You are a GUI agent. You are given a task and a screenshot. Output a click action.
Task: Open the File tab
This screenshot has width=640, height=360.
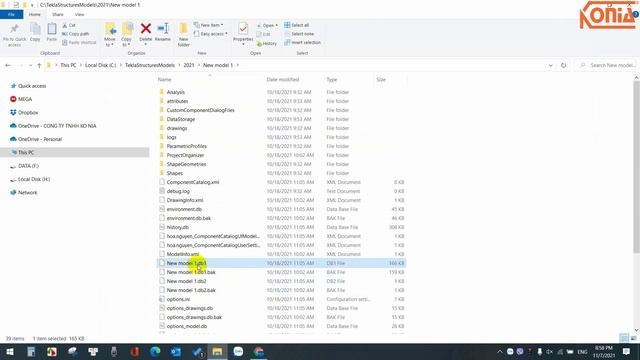pyautogui.click(x=11, y=14)
